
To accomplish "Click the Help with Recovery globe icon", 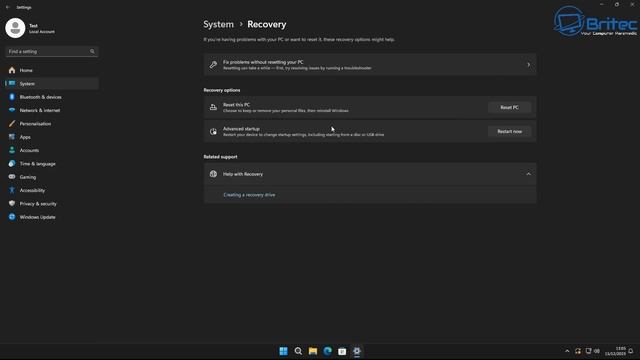I will (213, 174).
